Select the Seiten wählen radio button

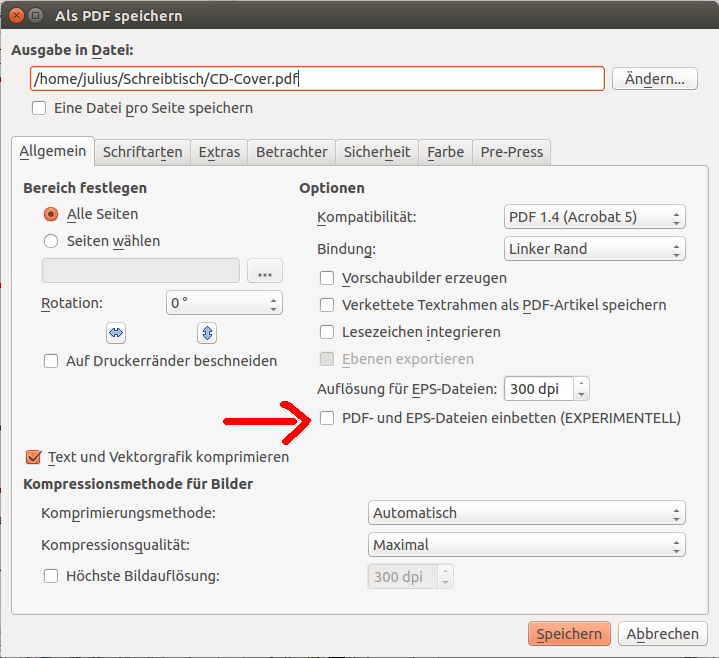(51, 241)
